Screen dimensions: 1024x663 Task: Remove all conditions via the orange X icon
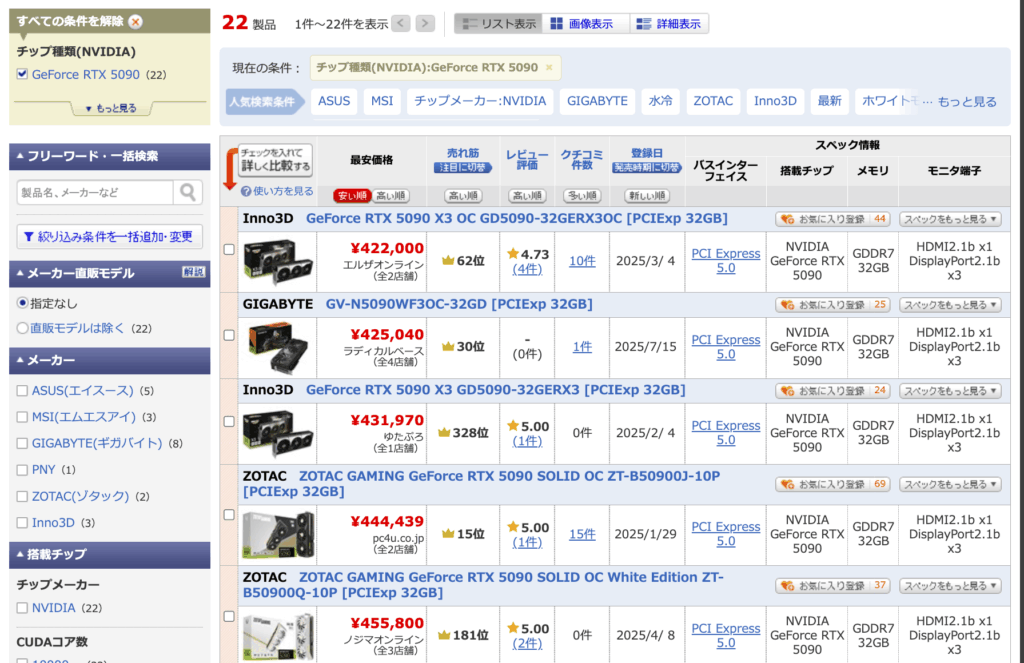[x=135, y=22]
